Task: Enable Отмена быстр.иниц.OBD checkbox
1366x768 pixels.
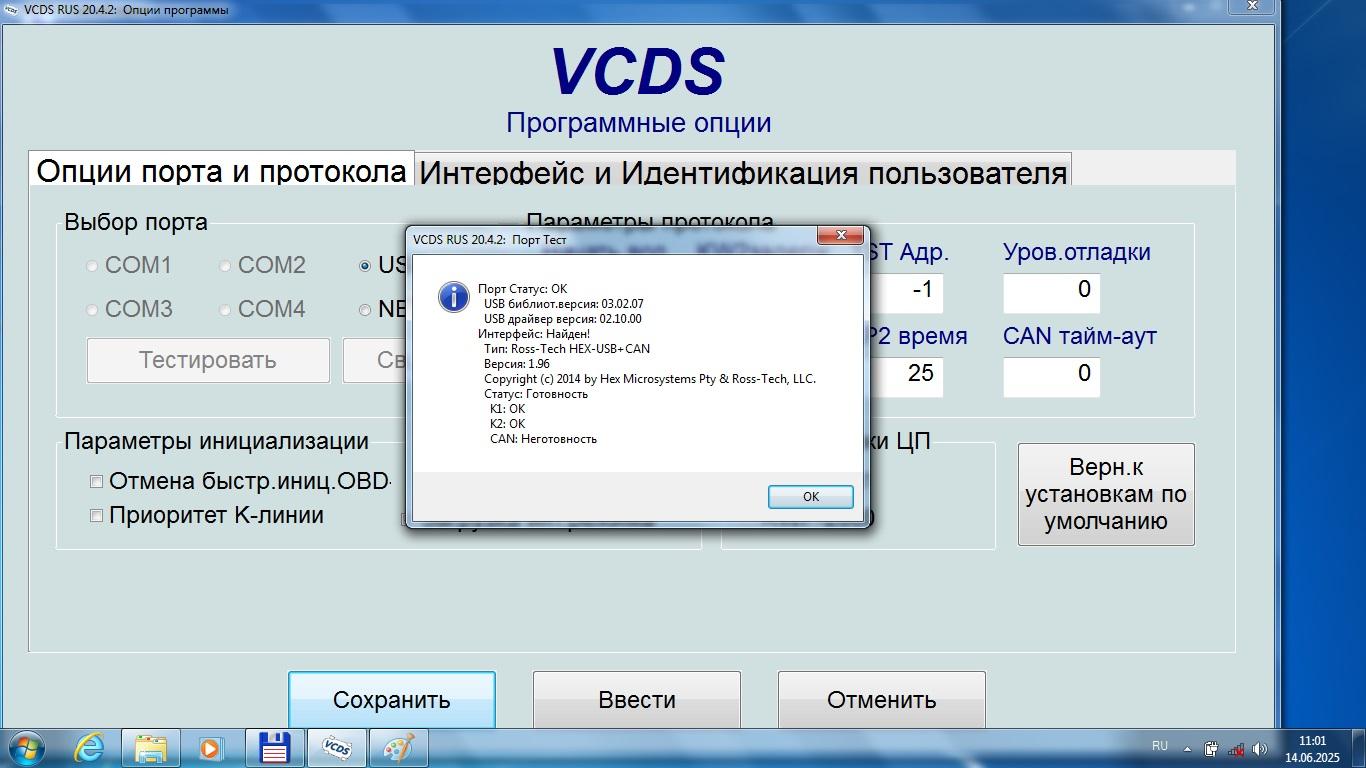Action: pos(97,482)
